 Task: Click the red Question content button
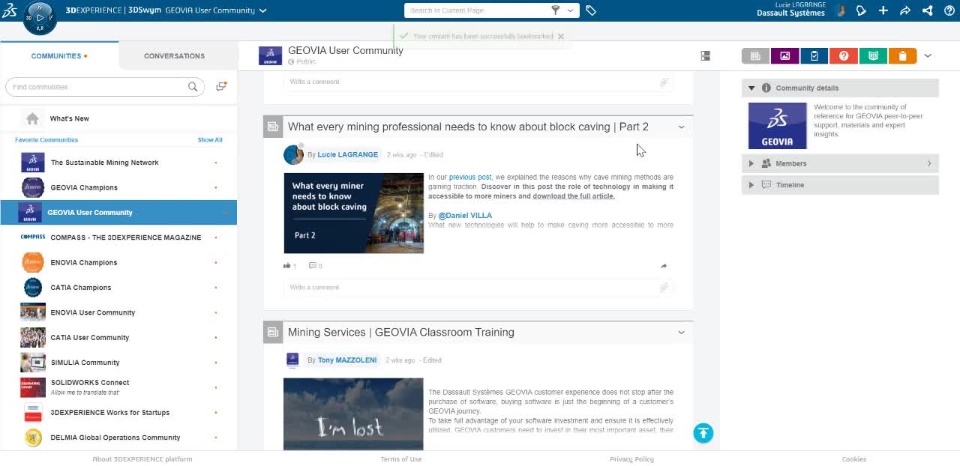click(844, 56)
